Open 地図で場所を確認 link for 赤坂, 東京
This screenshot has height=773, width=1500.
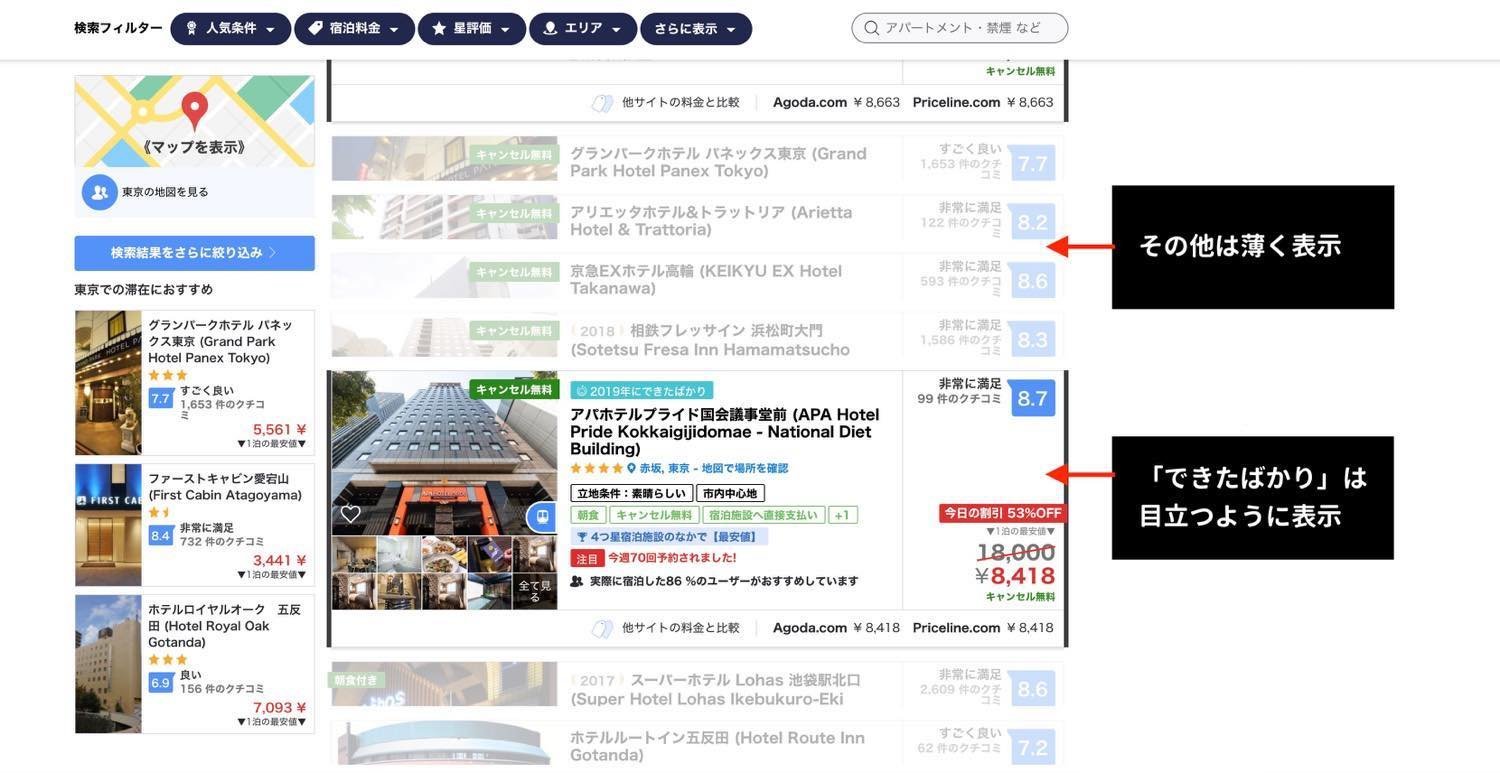745,468
